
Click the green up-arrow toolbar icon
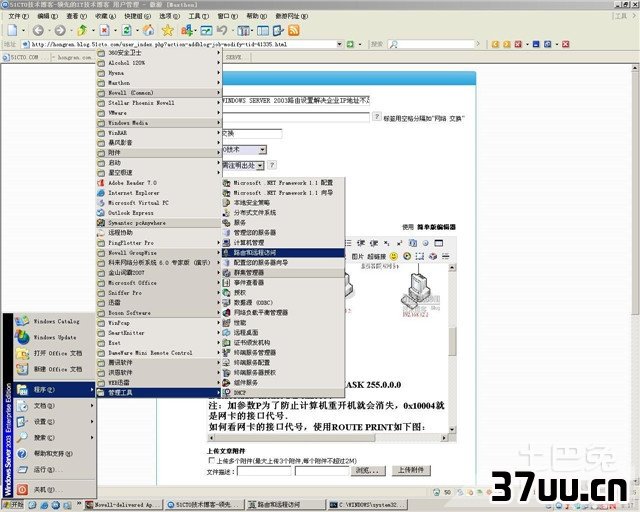82,30
